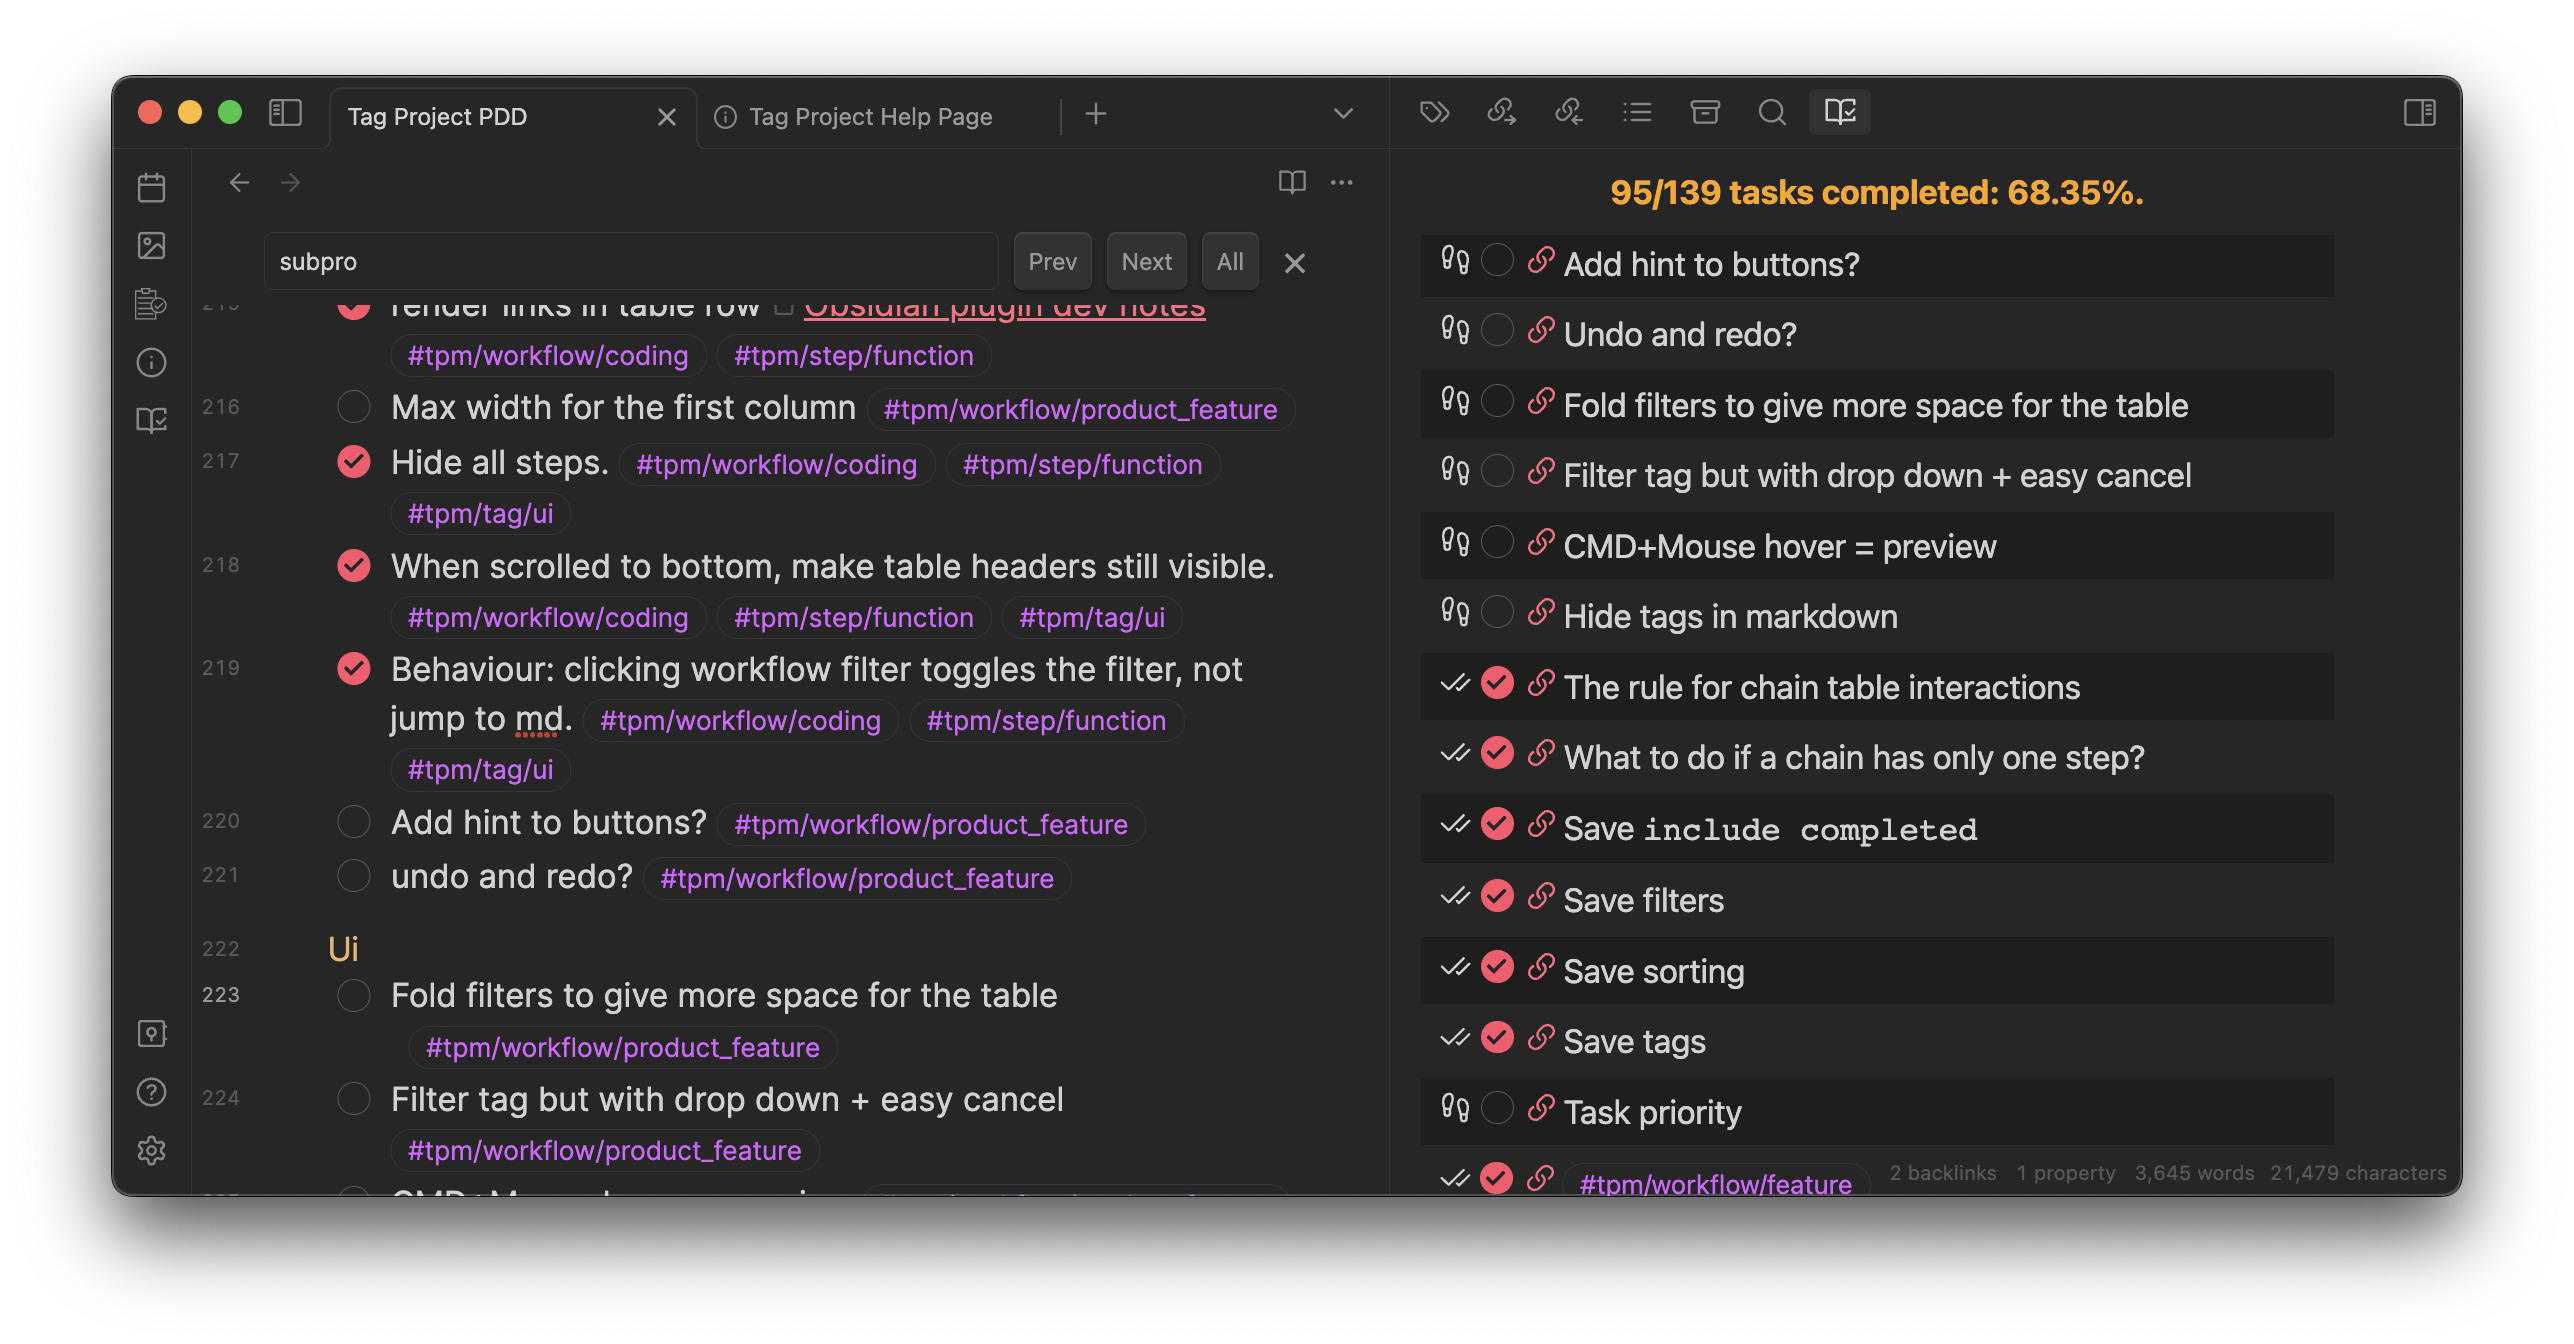Toggle the left sidebar expander
The height and width of the screenshot is (1344, 2574).
[x=285, y=112]
